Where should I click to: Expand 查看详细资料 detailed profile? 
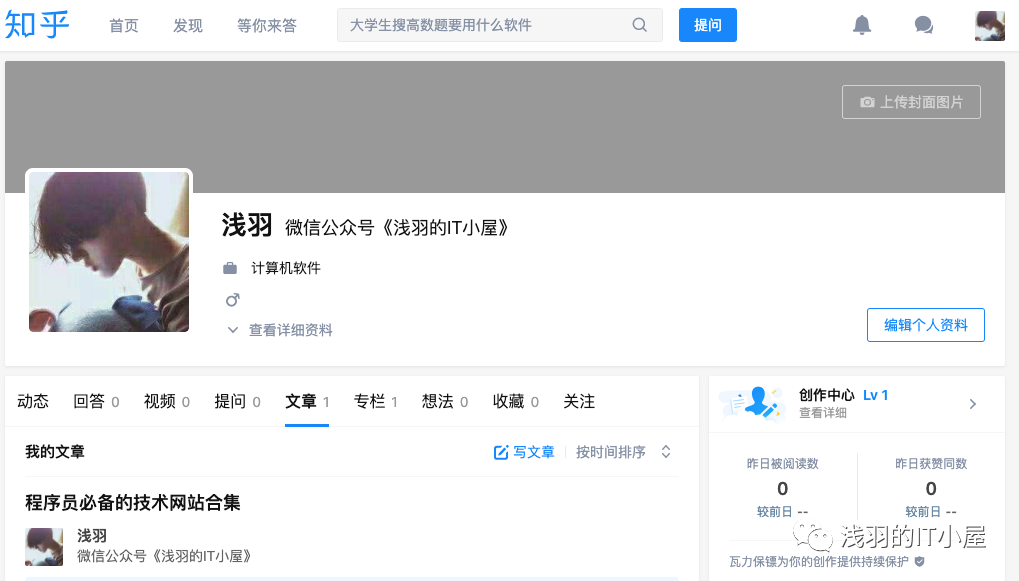pyautogui.click(x=279, y=330)
